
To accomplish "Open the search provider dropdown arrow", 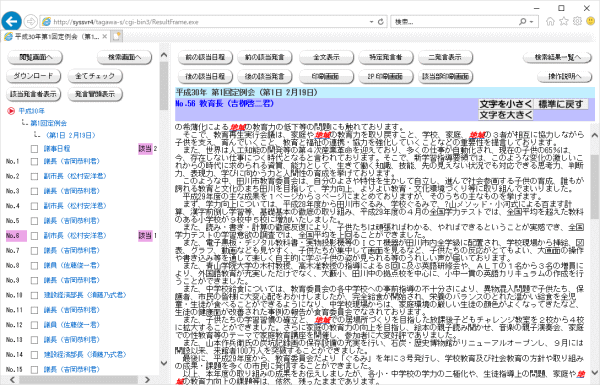I will click(x=532, y=22).
